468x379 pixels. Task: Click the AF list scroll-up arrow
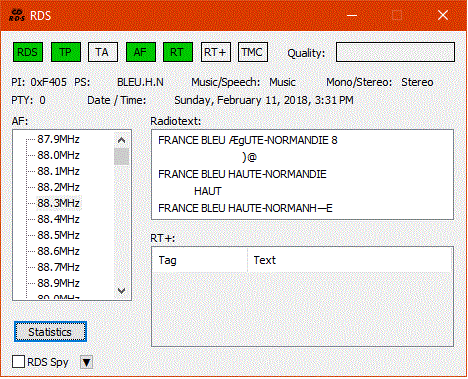coord(121,140)
